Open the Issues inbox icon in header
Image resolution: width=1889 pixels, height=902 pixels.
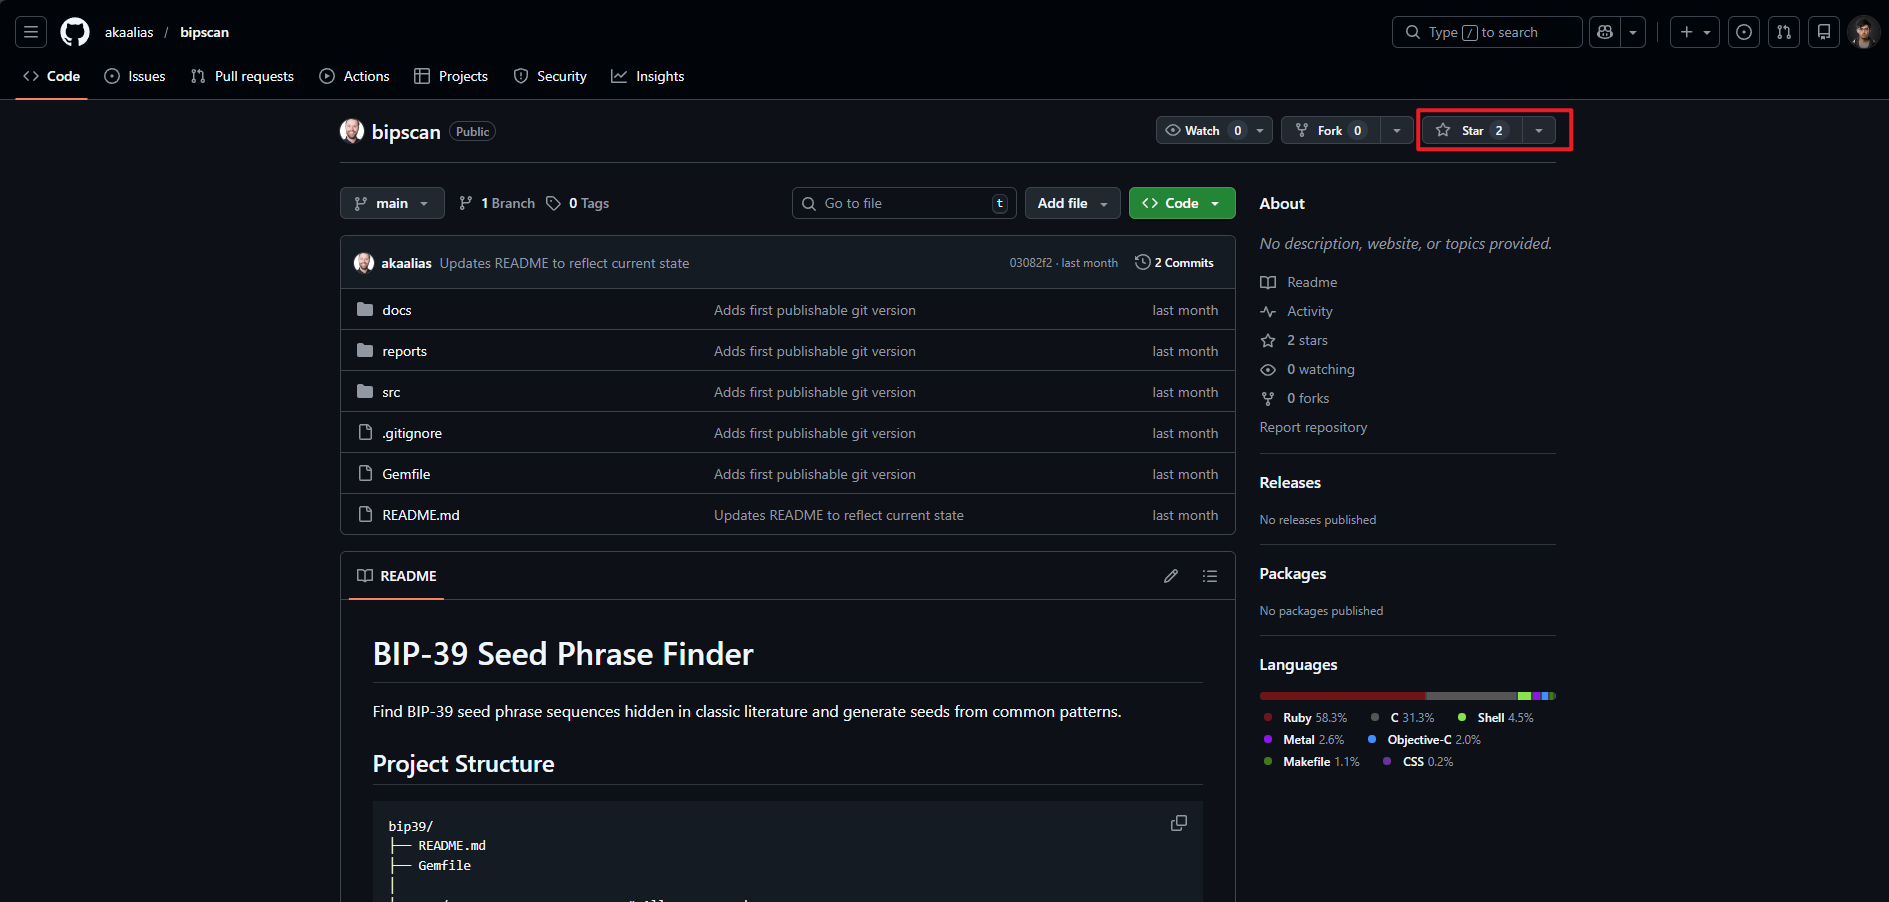(1744, 32)
